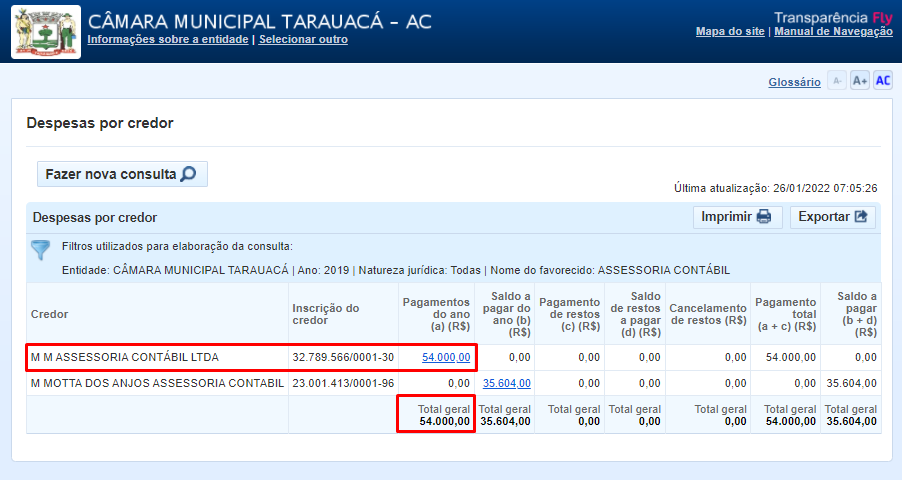The width and height of the screenshot is (902, 480).
Task: Open Manual de Navegação link
Action: pyautogui.click(x=833, y=31)
